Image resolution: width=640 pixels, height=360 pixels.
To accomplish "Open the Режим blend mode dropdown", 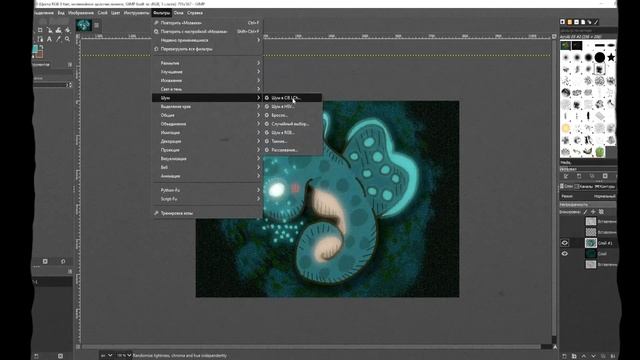I will point(588,196).
